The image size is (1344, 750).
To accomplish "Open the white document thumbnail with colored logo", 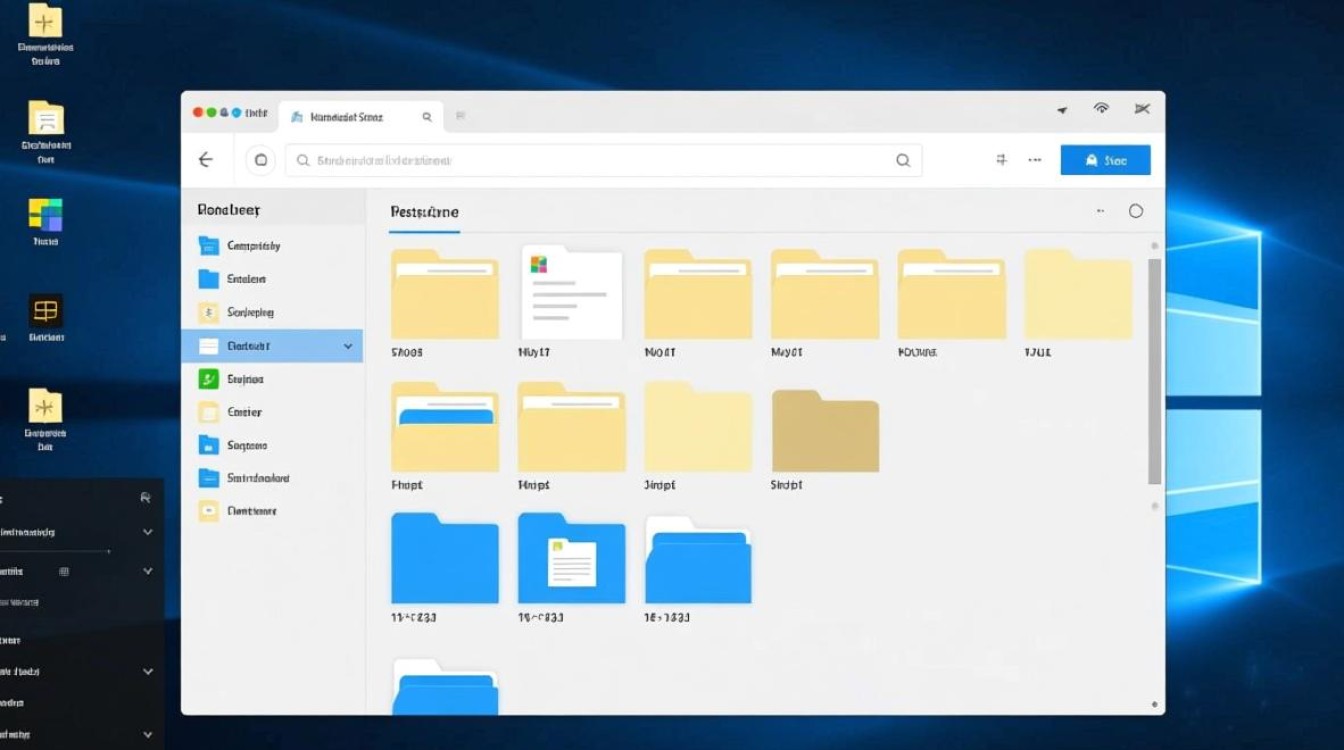I will coord(571,292).
